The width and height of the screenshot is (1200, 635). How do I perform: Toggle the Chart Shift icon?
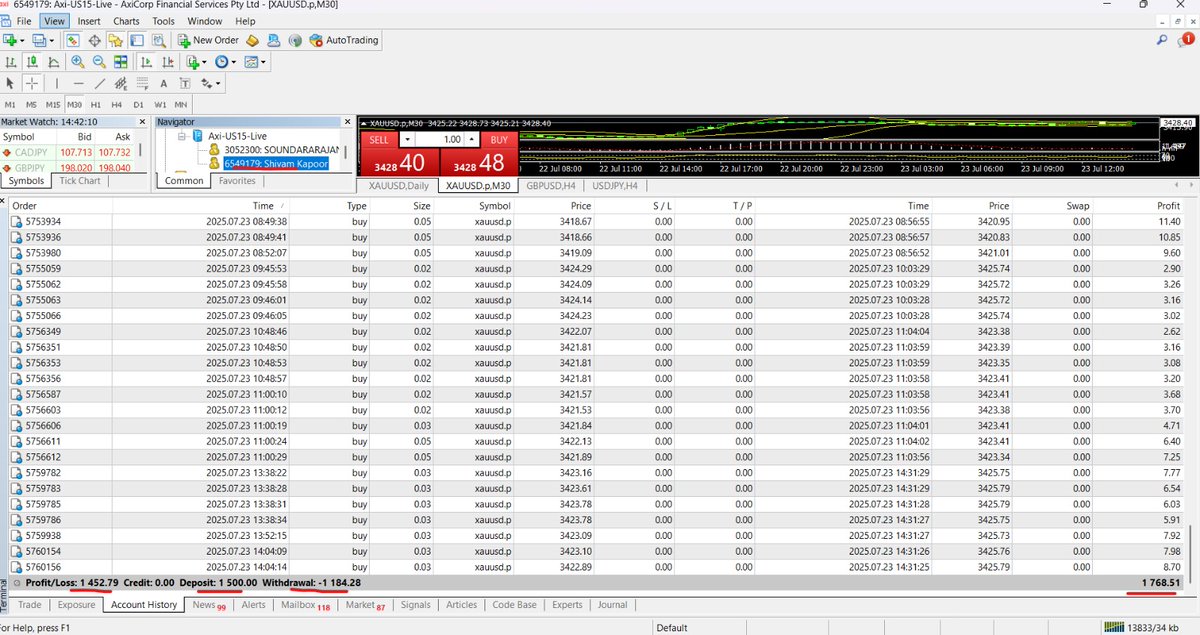click(x=166, y=62)
